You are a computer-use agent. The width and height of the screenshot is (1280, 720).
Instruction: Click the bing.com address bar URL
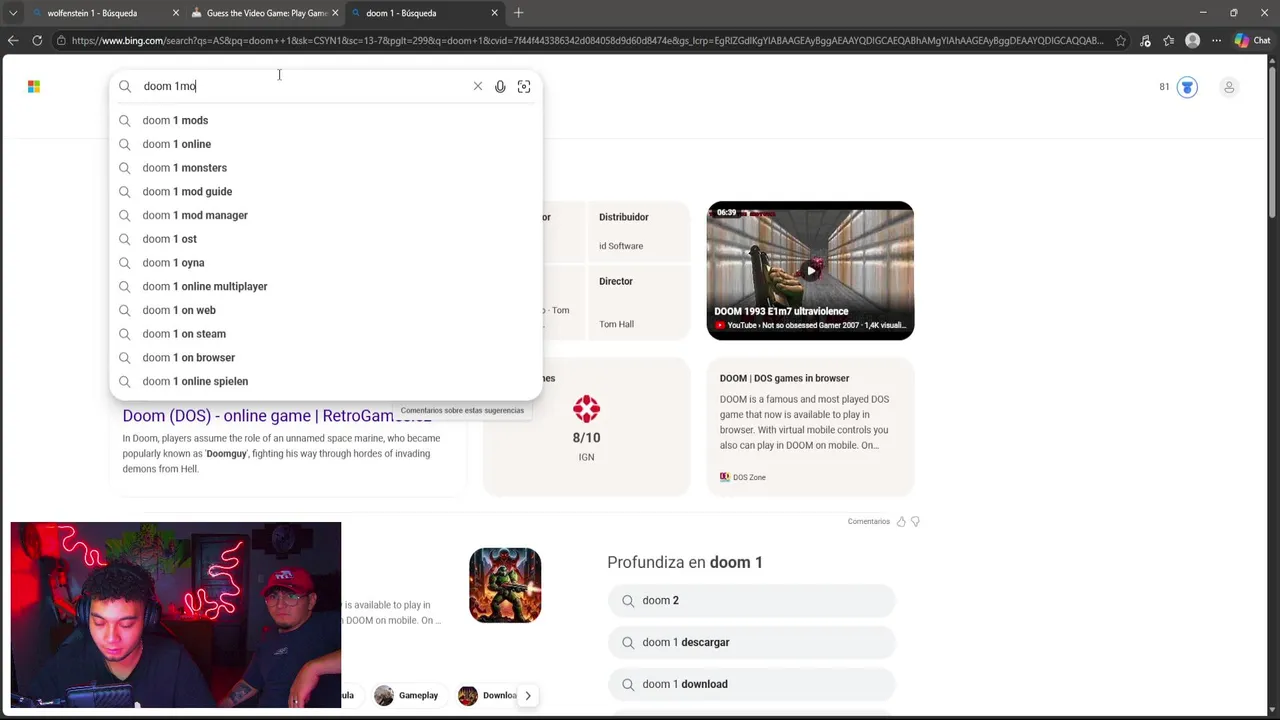pyautogui.click(x=587, y=41)
